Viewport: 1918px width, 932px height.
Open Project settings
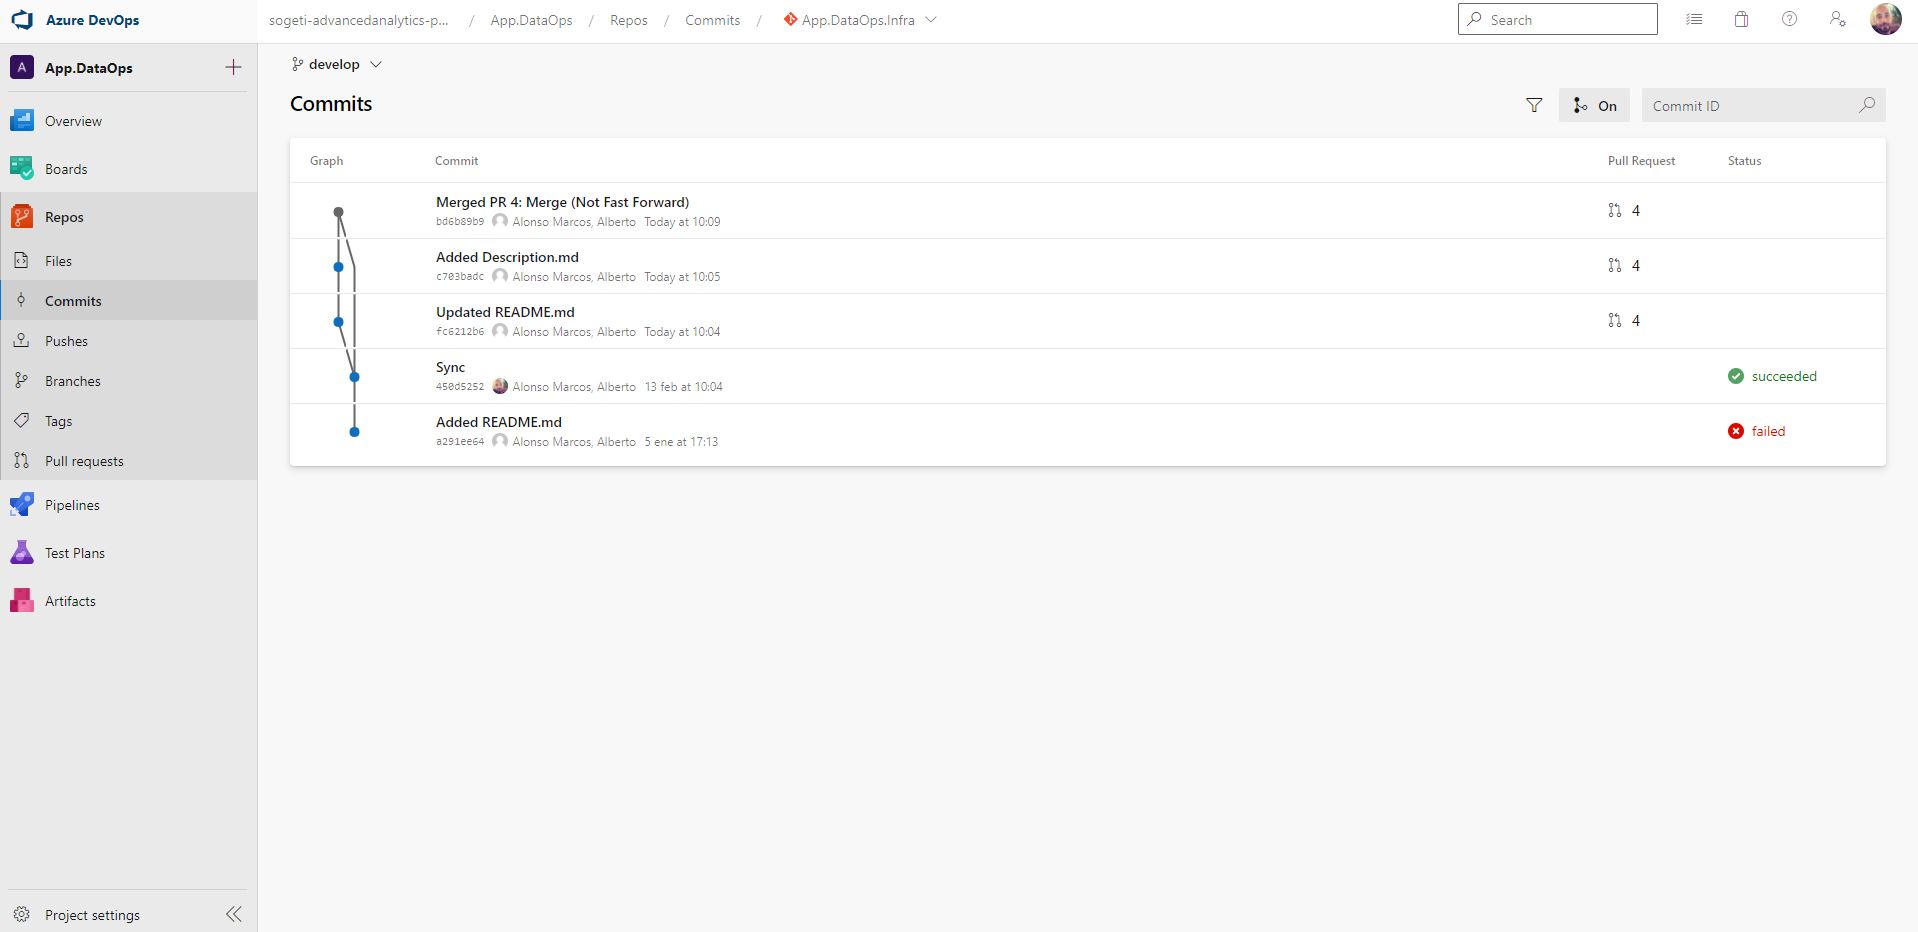pos(92,915)
